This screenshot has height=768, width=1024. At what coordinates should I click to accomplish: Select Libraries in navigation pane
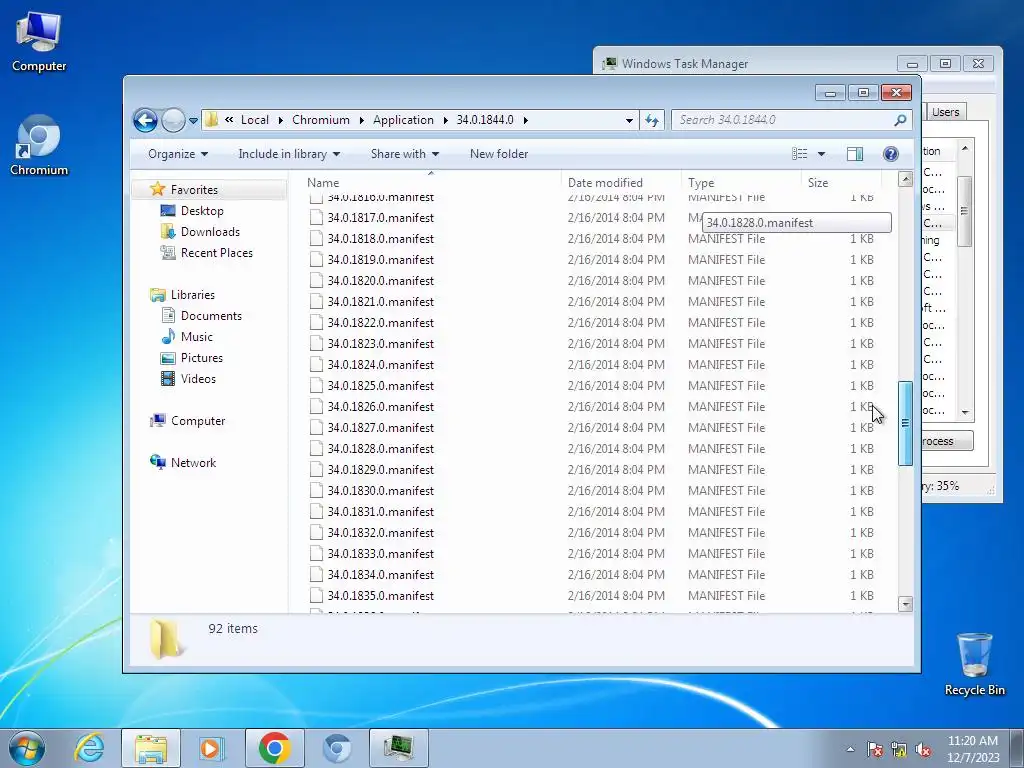(x=193, y=295)
